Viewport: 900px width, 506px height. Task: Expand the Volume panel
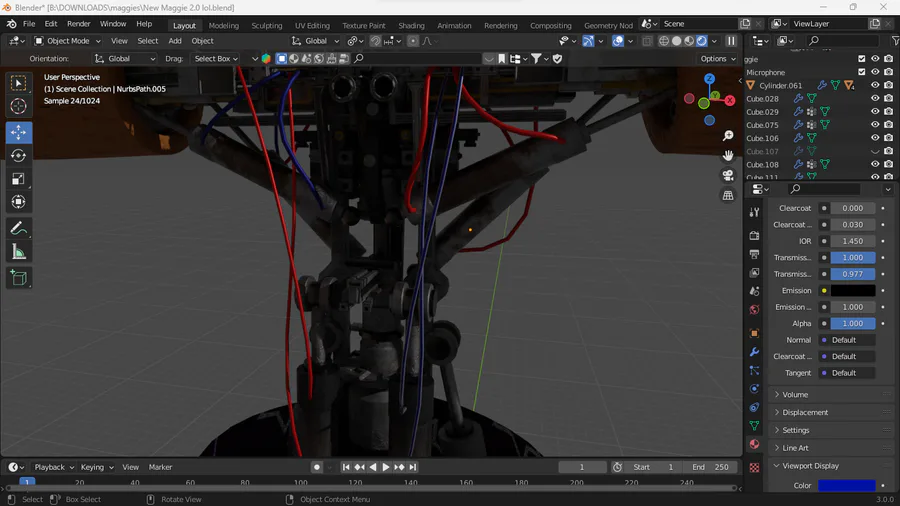point(795,394)
